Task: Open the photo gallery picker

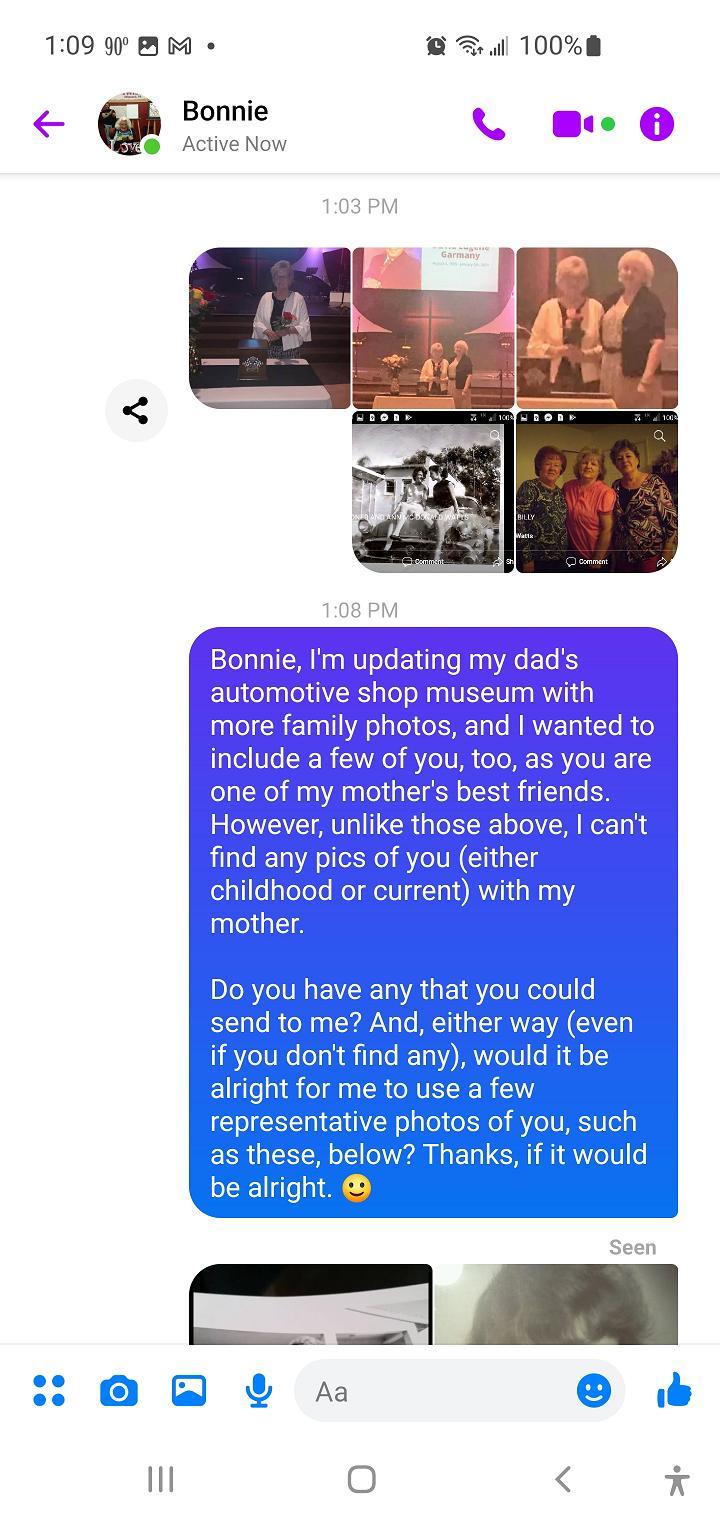Action: (189, 1390)
